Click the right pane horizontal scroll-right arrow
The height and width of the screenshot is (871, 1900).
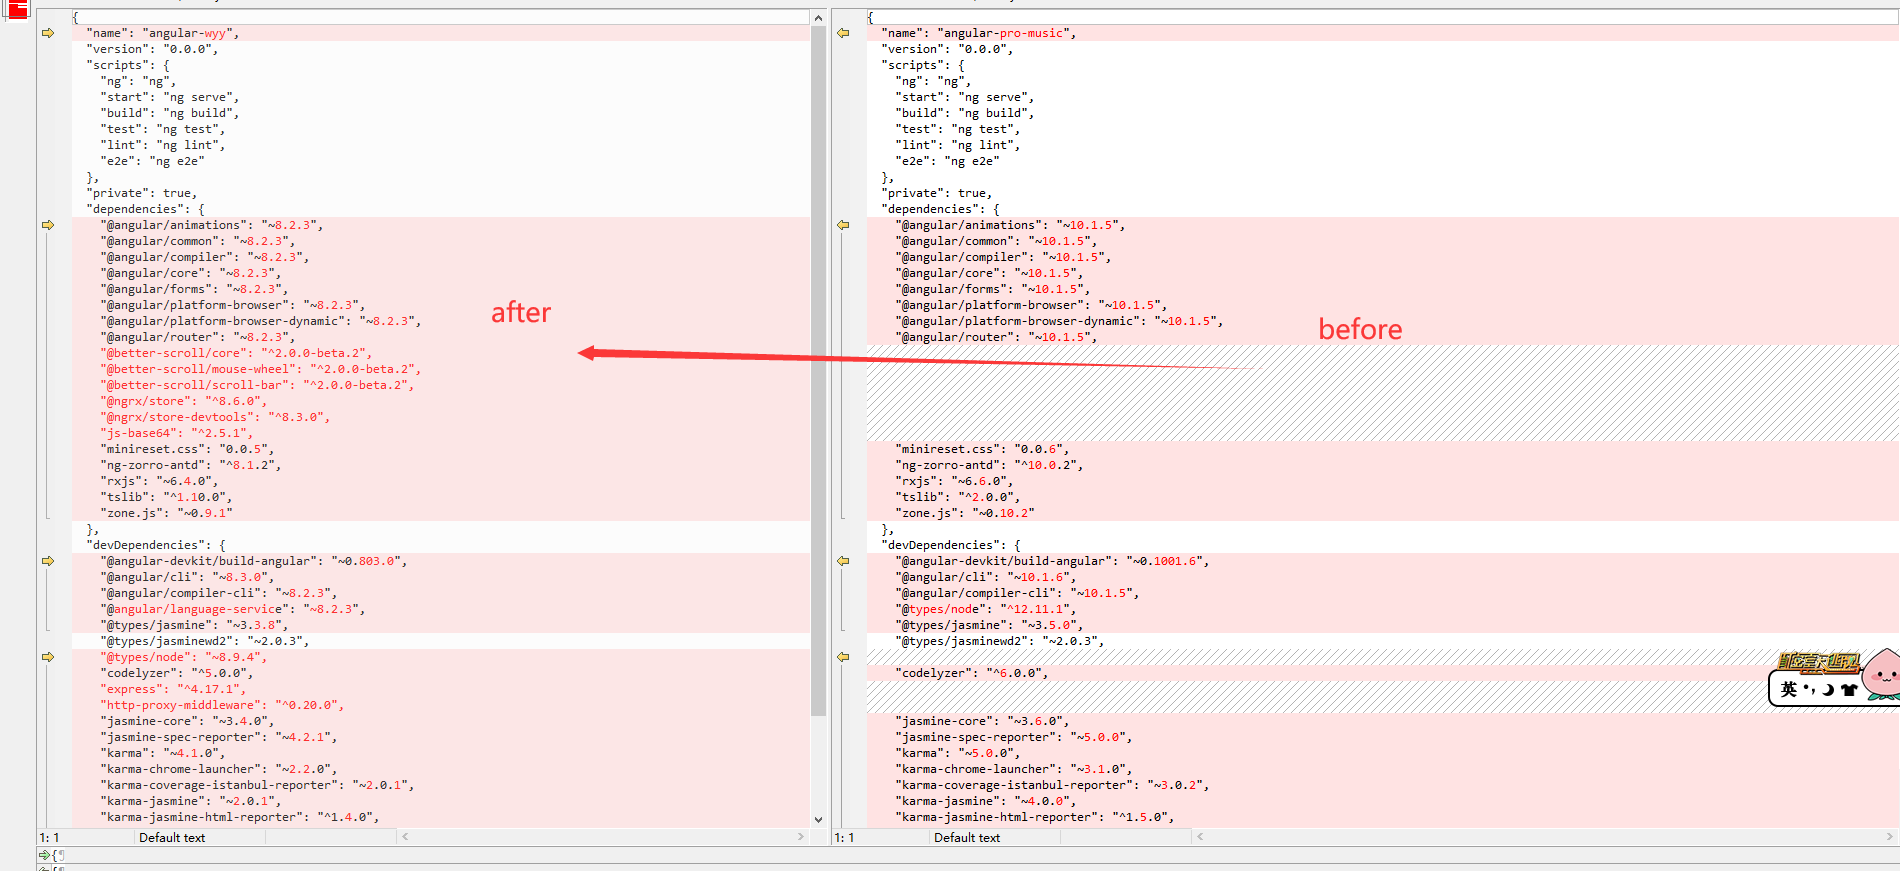tap(1890, 837)
